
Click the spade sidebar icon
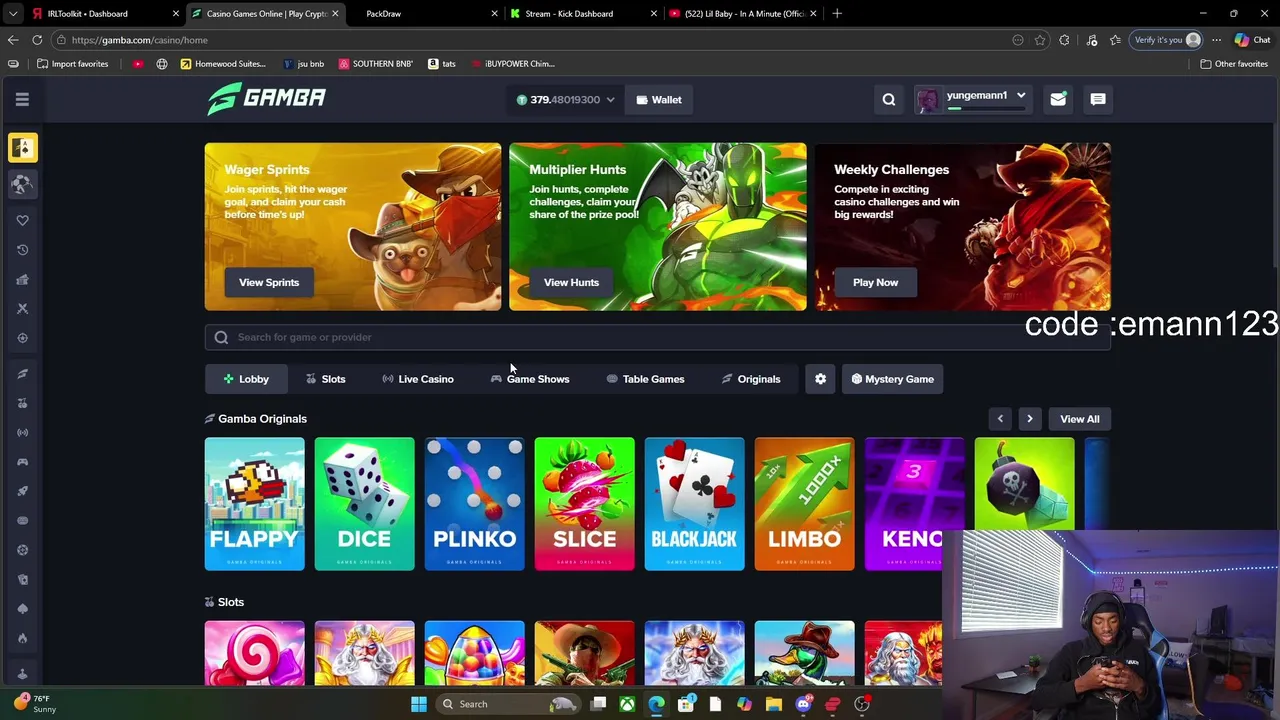click(22, 608)
